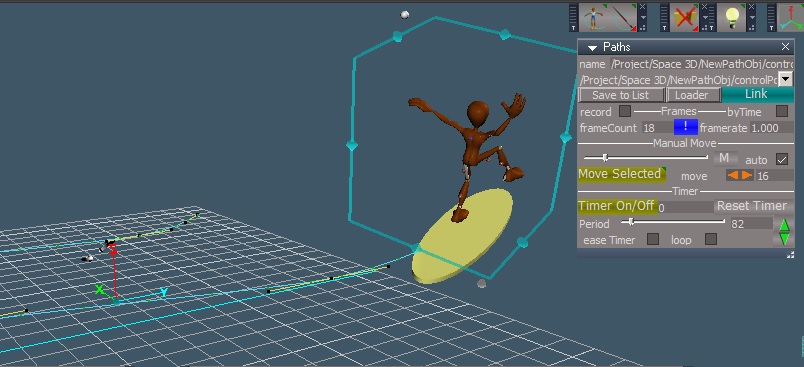The height and width of the screenshot is (367, 804).
Task: Click the orange left arrow beside move
Action: pos(733,176)
